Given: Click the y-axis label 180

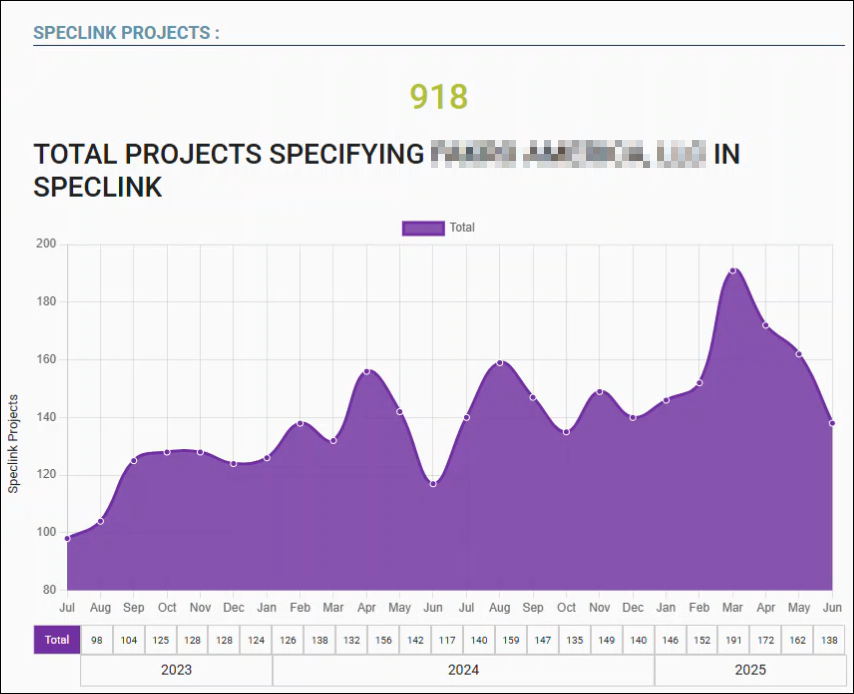Looking at the screenshot, I should pos(46,301).
